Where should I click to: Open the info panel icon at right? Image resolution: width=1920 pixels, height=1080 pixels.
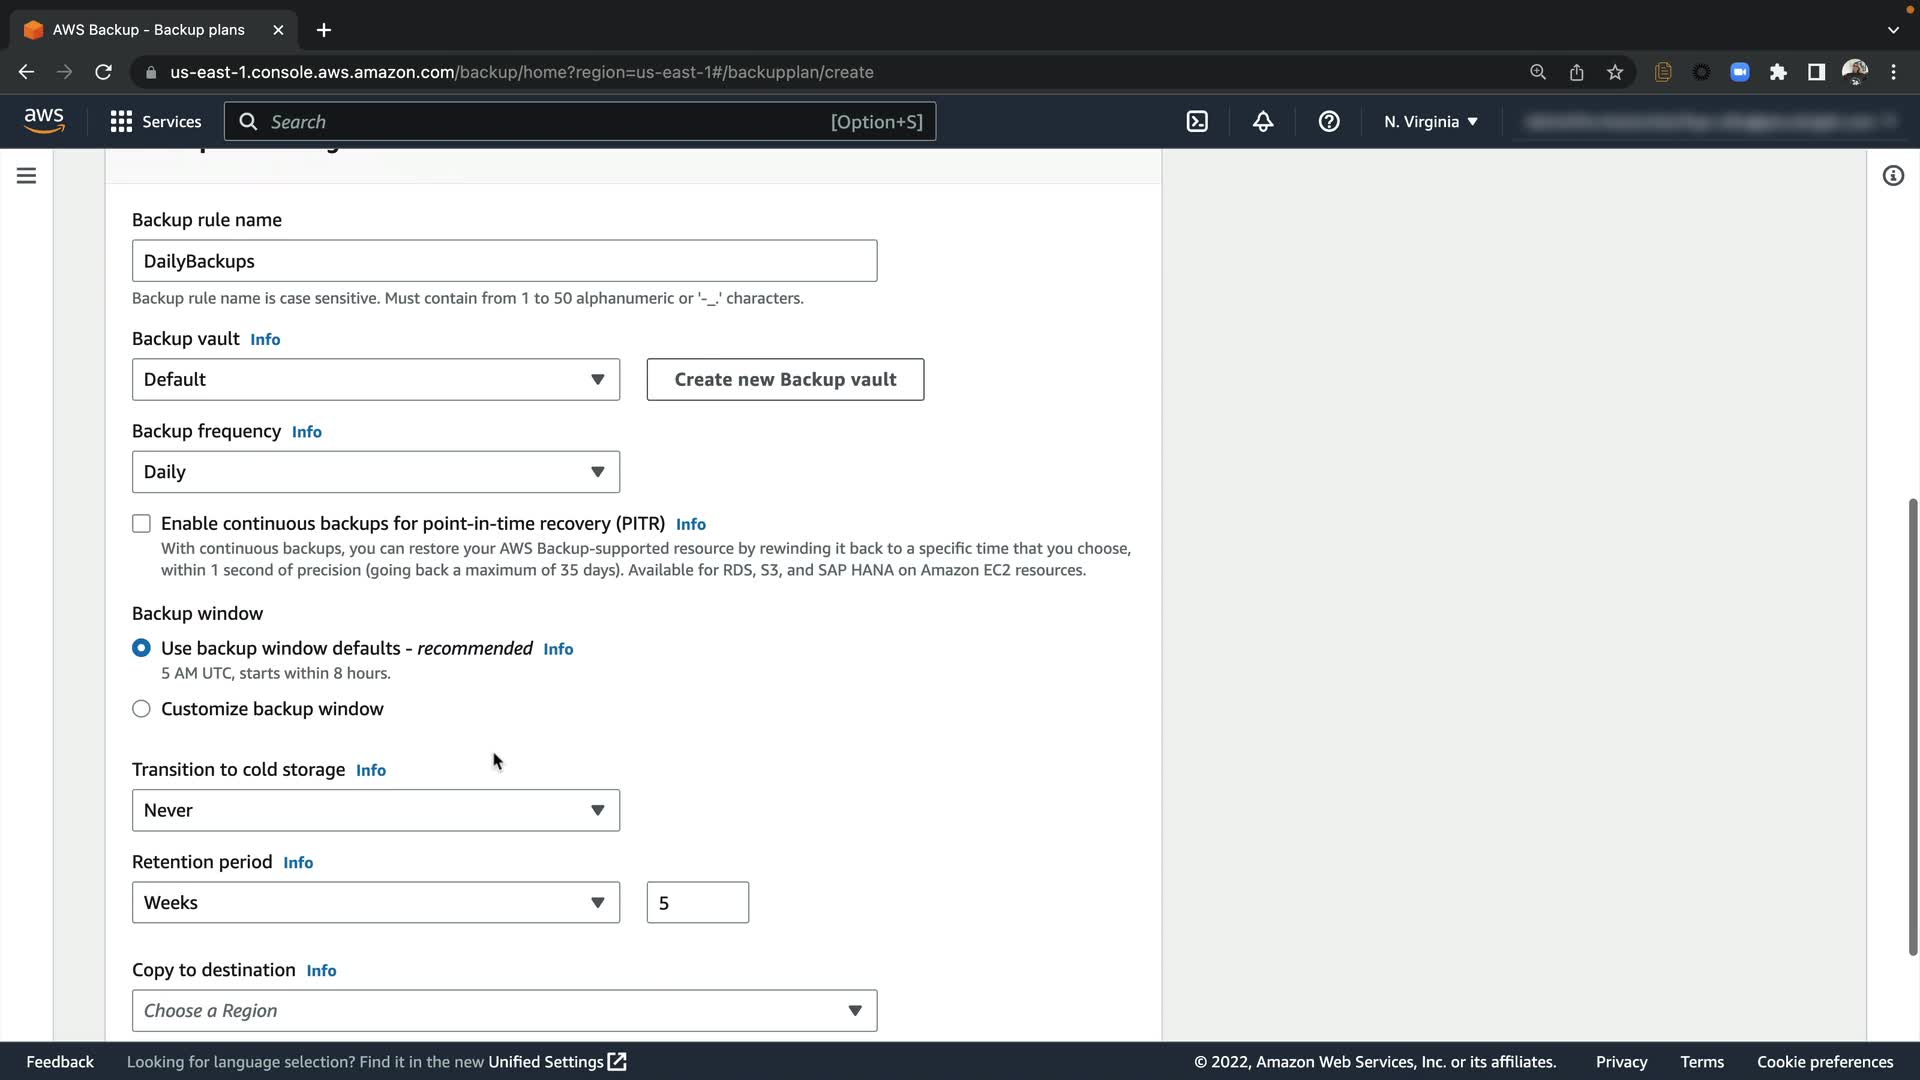point(1893,176)
